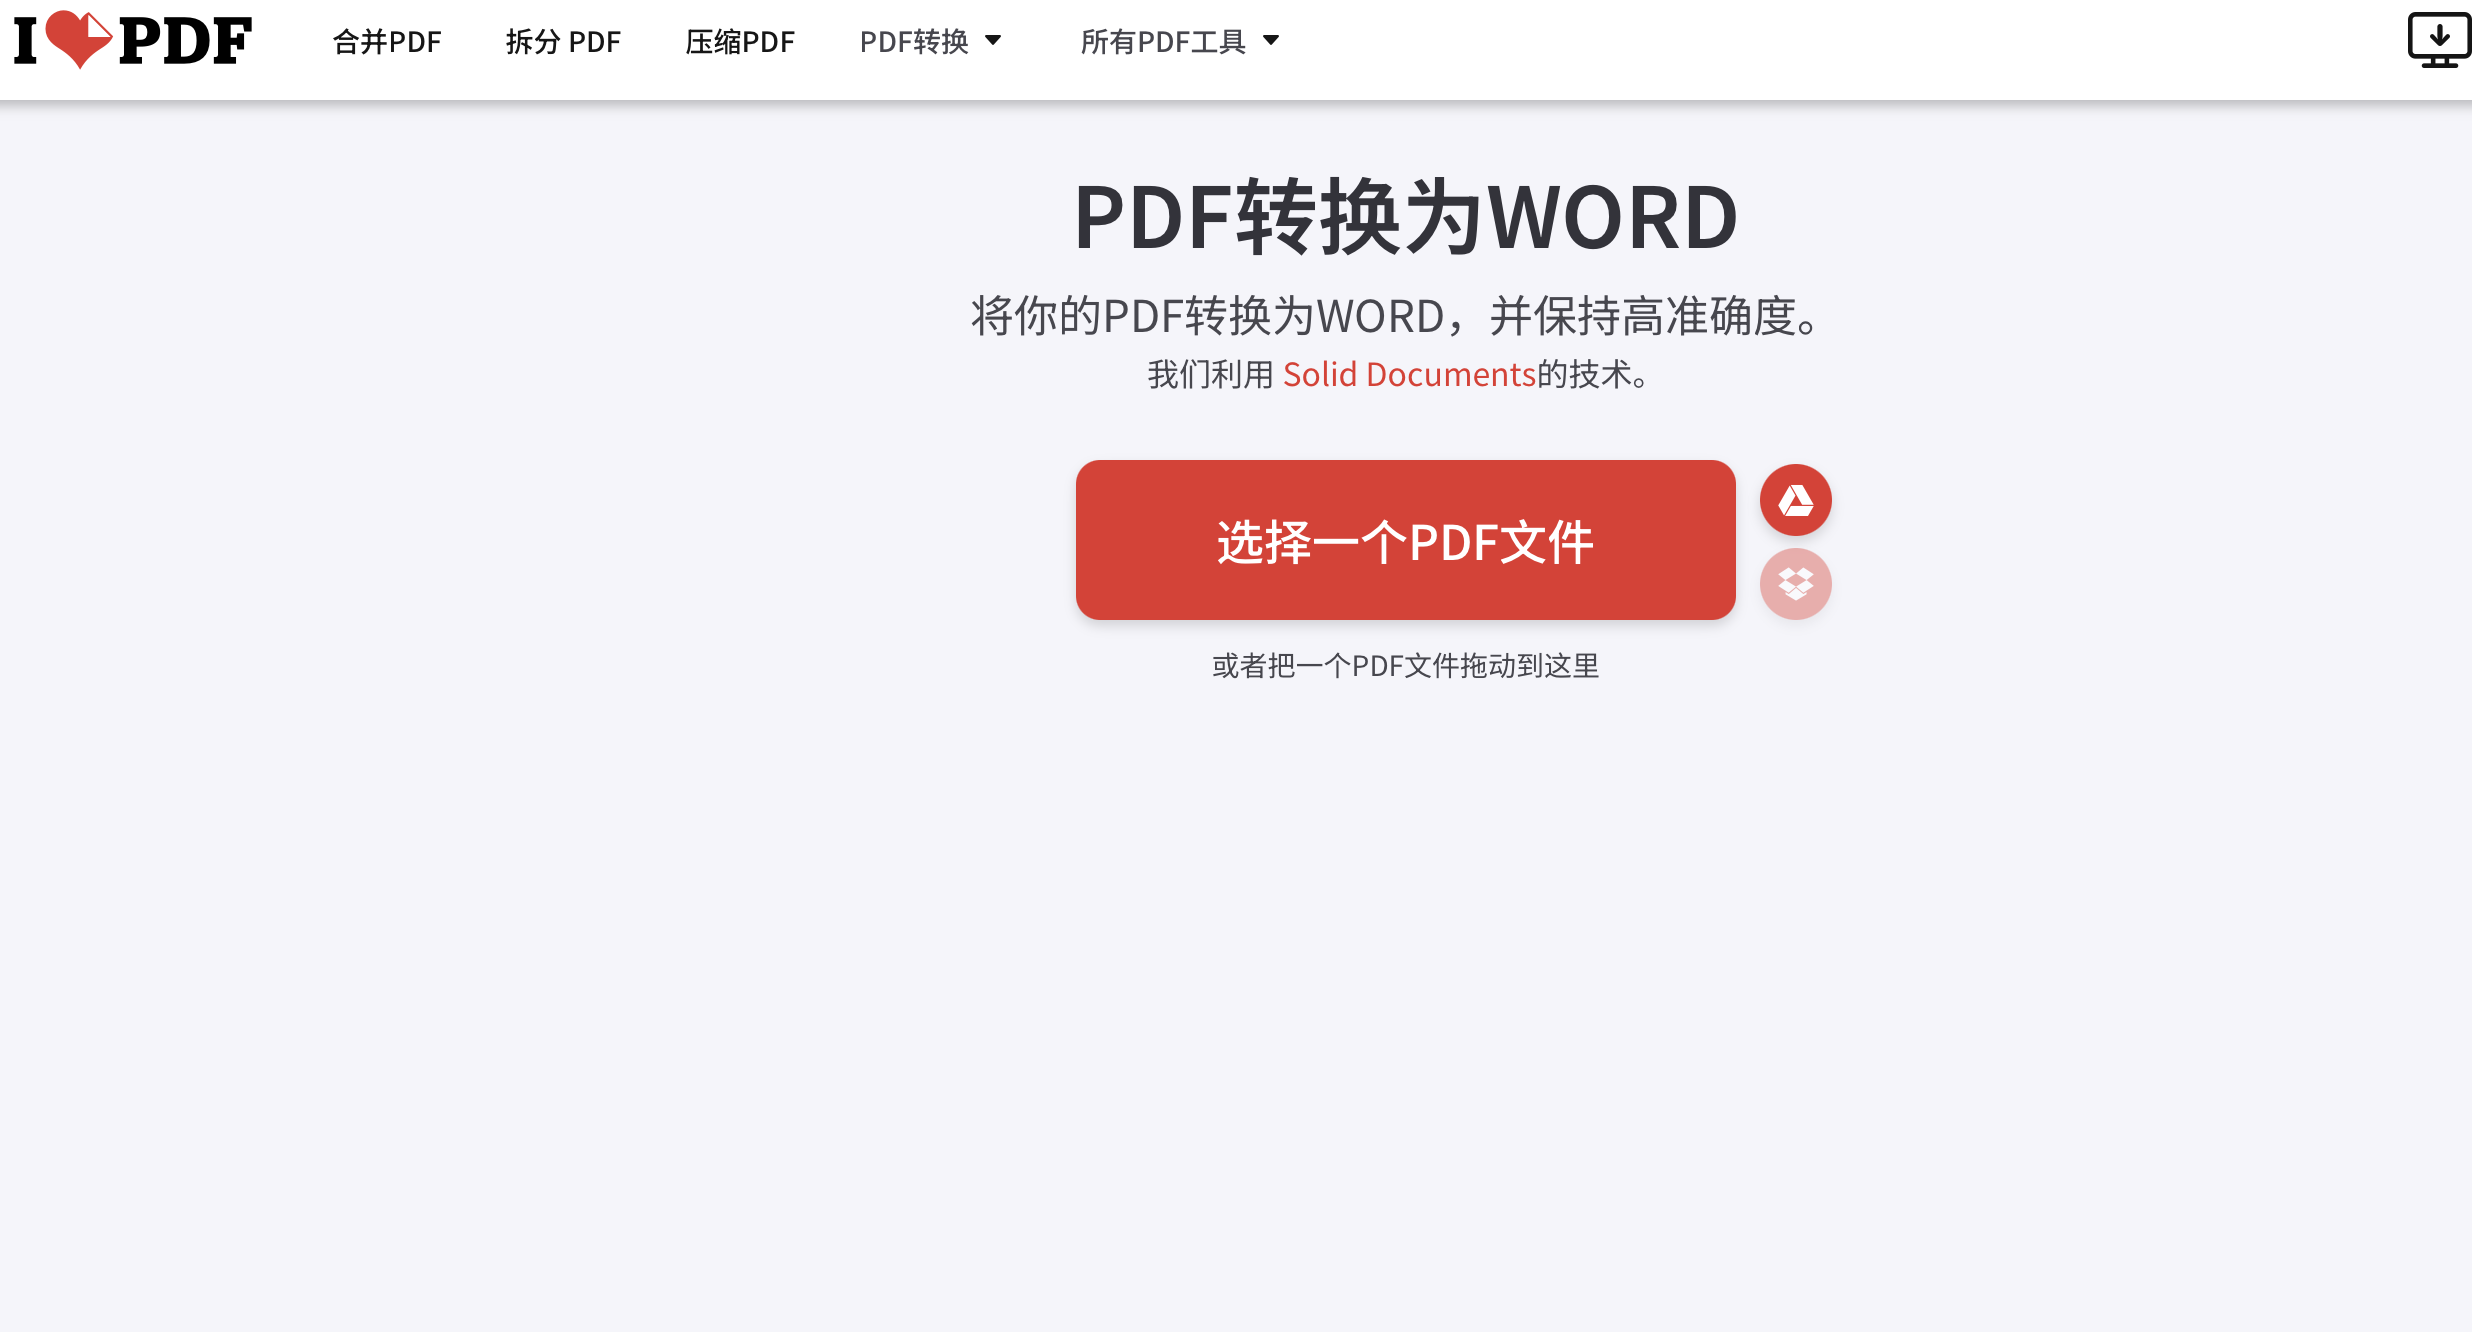This screenshot has height=1332, width=2472.
Task: Click the letter I in logo
Action: (x=26, y=42)
